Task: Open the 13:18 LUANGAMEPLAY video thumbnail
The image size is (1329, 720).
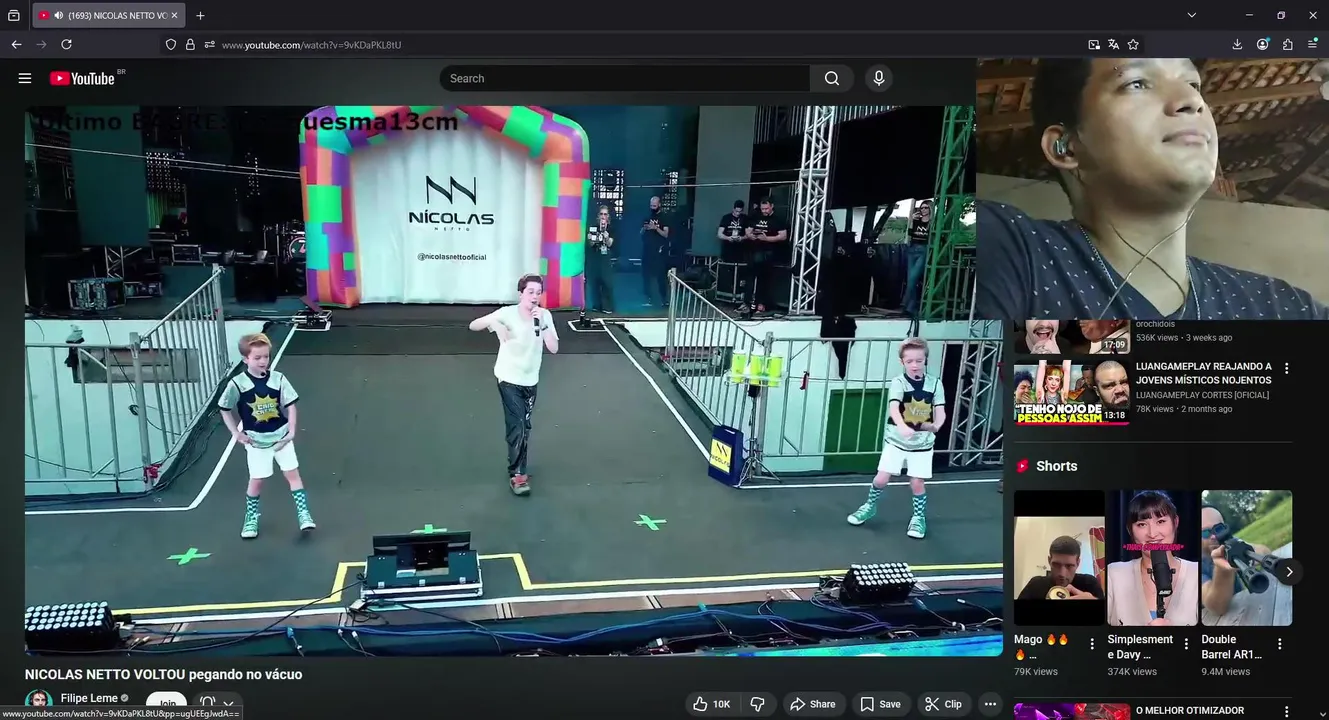Action: point(1071,393)
